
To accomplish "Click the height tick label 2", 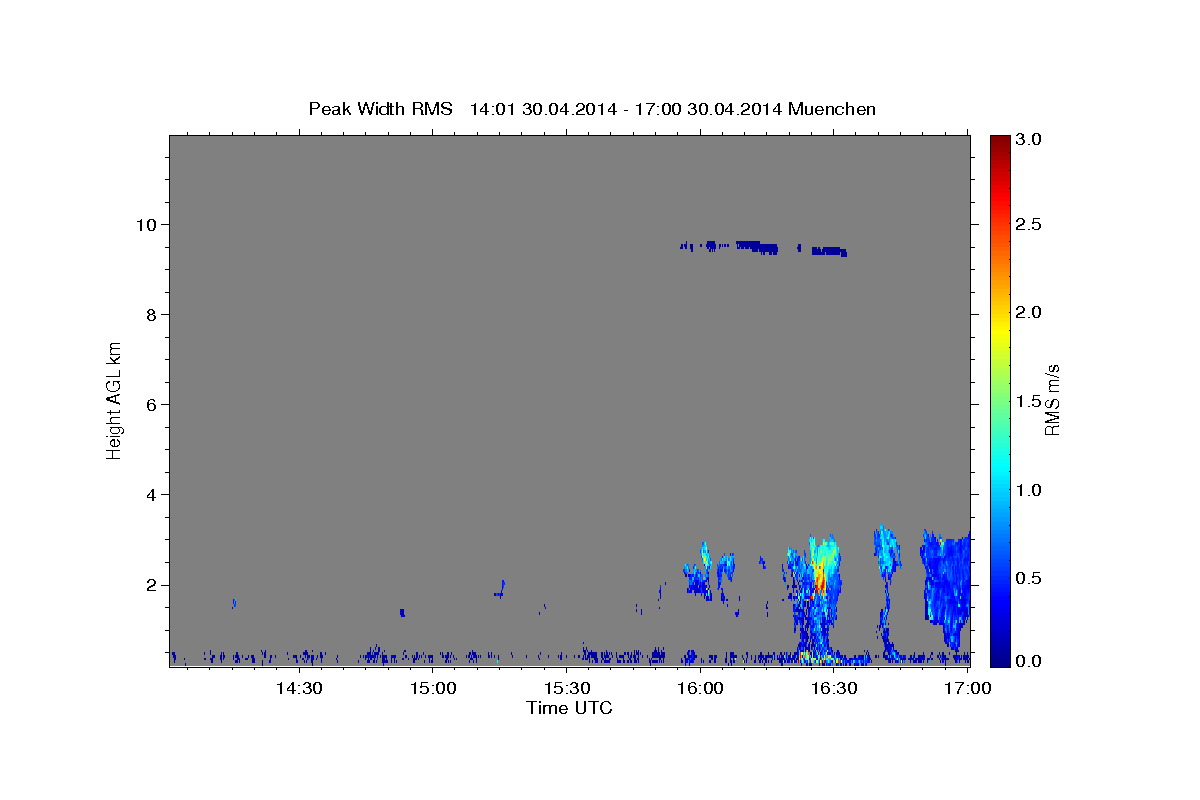I will (152, 585).
